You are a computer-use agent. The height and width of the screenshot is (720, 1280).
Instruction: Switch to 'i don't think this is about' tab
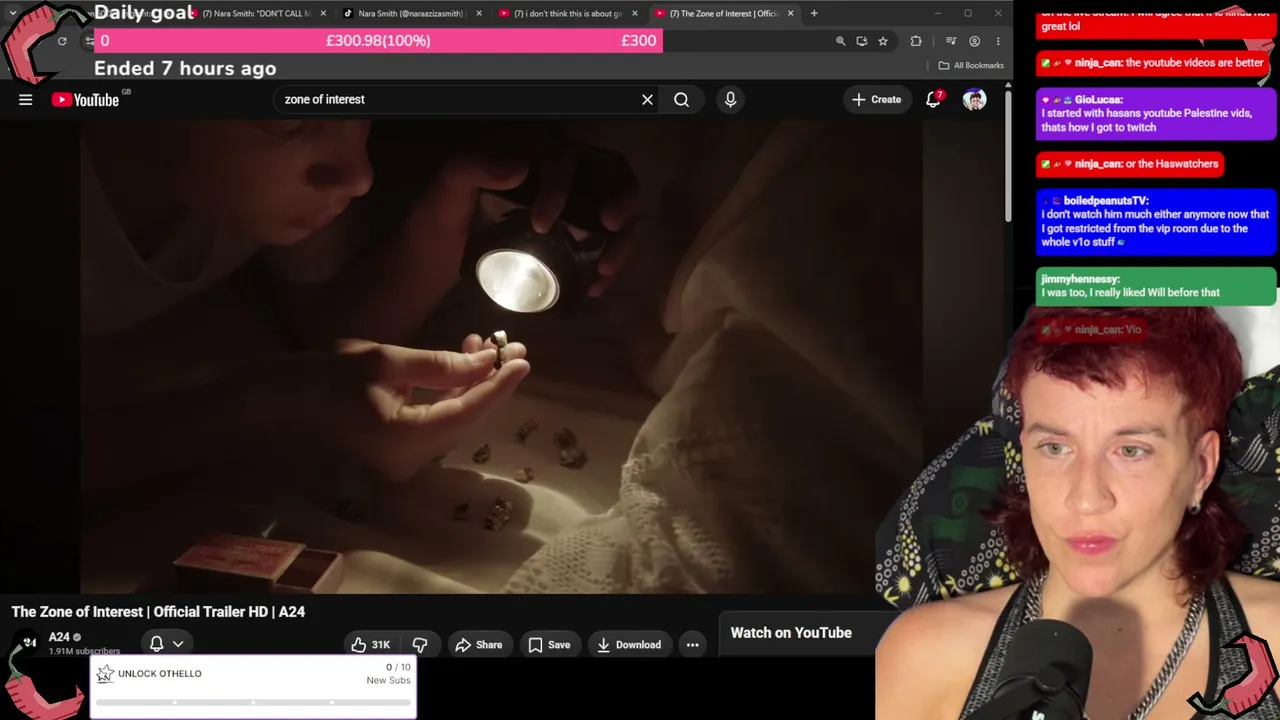tap(568, 13)
